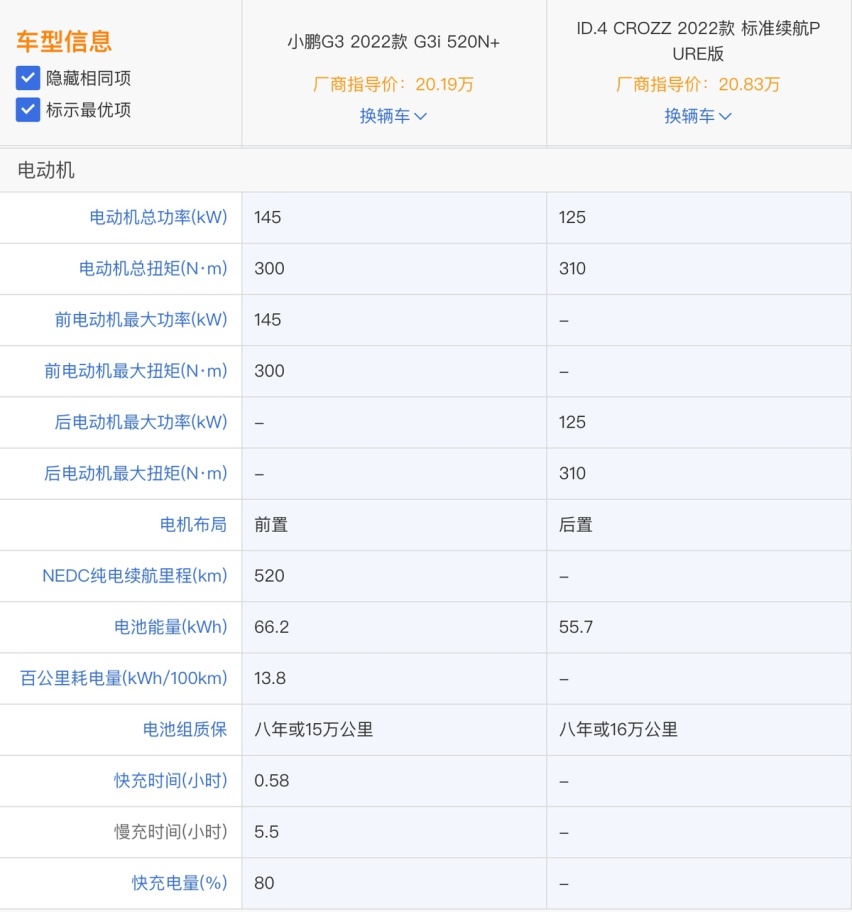Open the 后电动机最大扭矩(N·m) parameter link

tap(136, 473)
